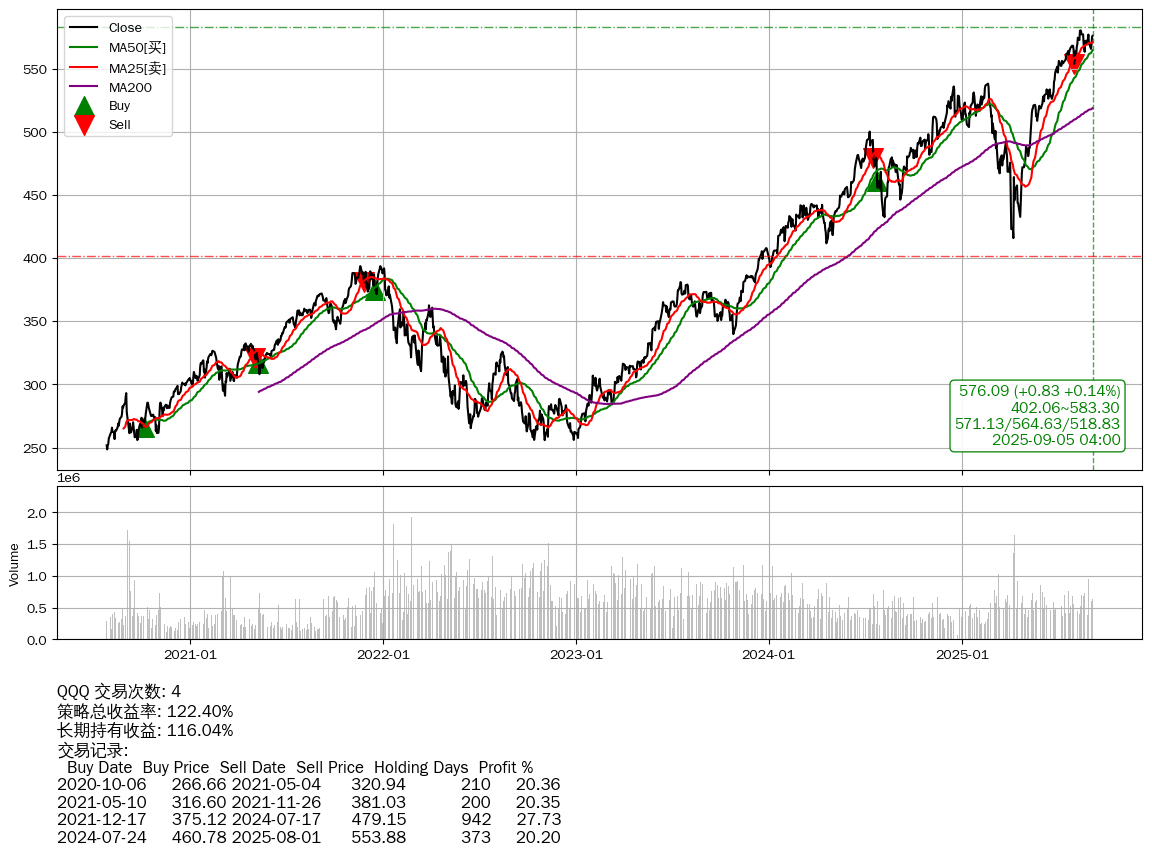Select the first green buy marker from late 2020
The image size is (1152, 855).
coord(146,428)
